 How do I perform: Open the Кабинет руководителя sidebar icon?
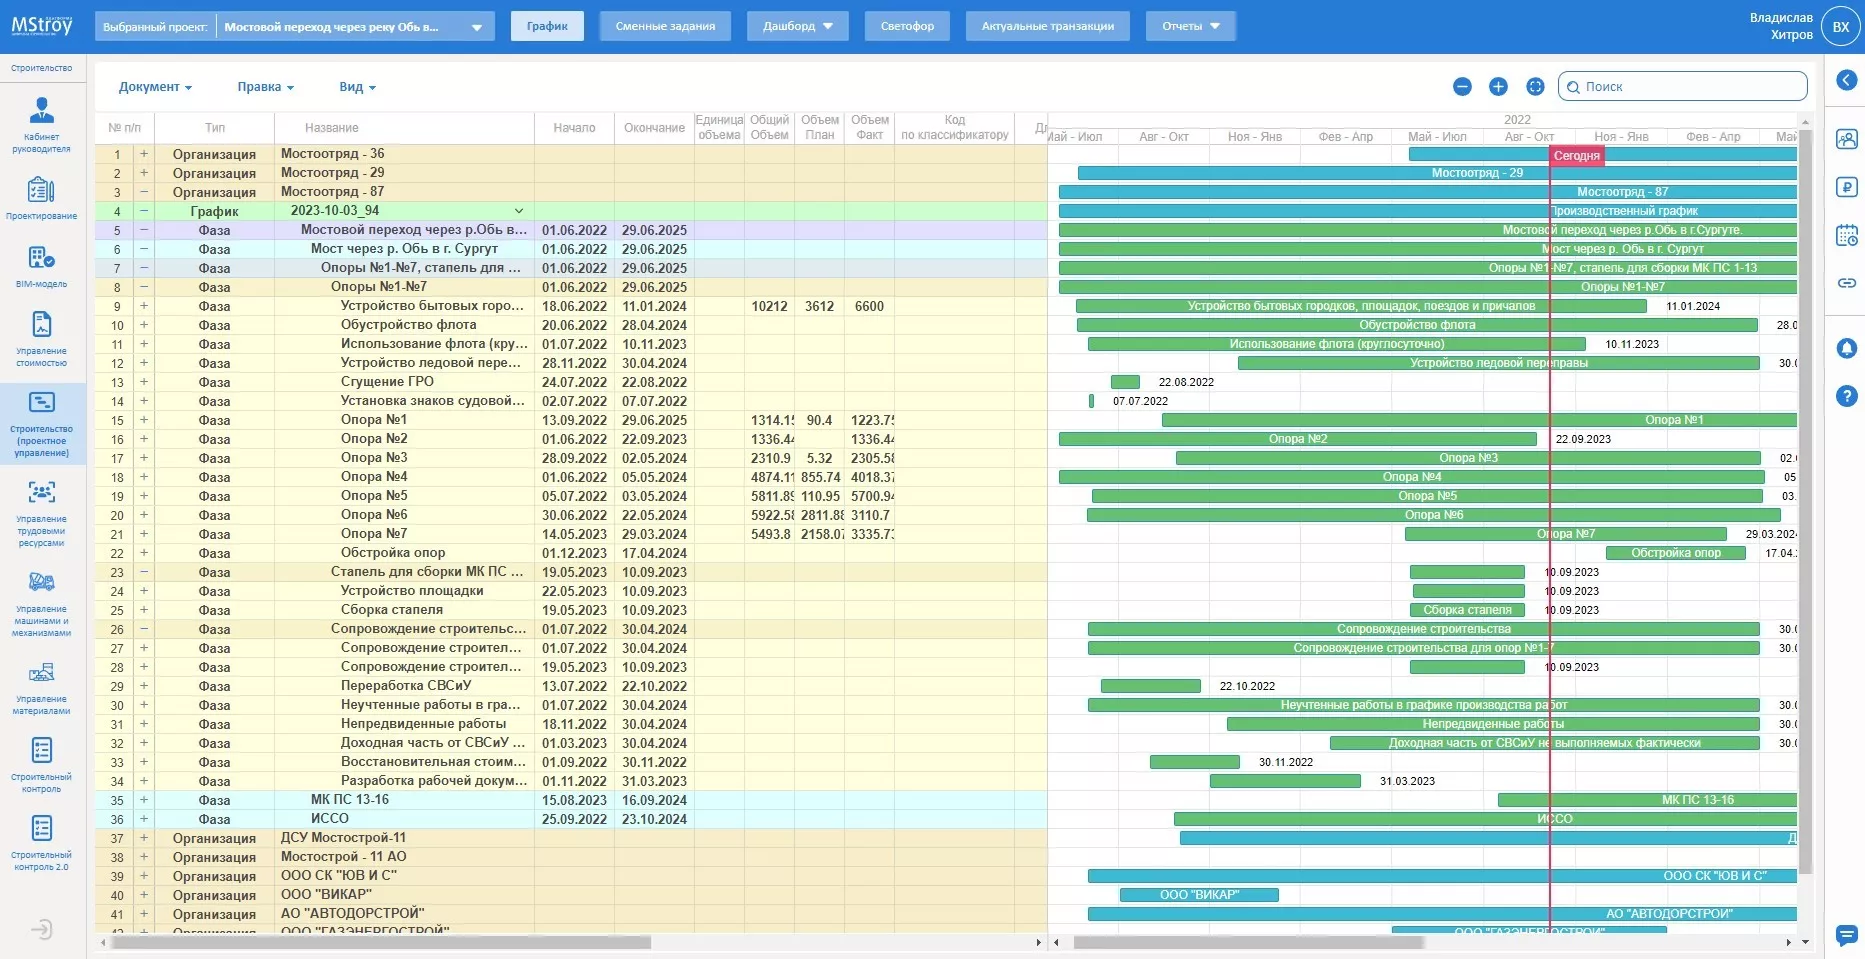41,124
